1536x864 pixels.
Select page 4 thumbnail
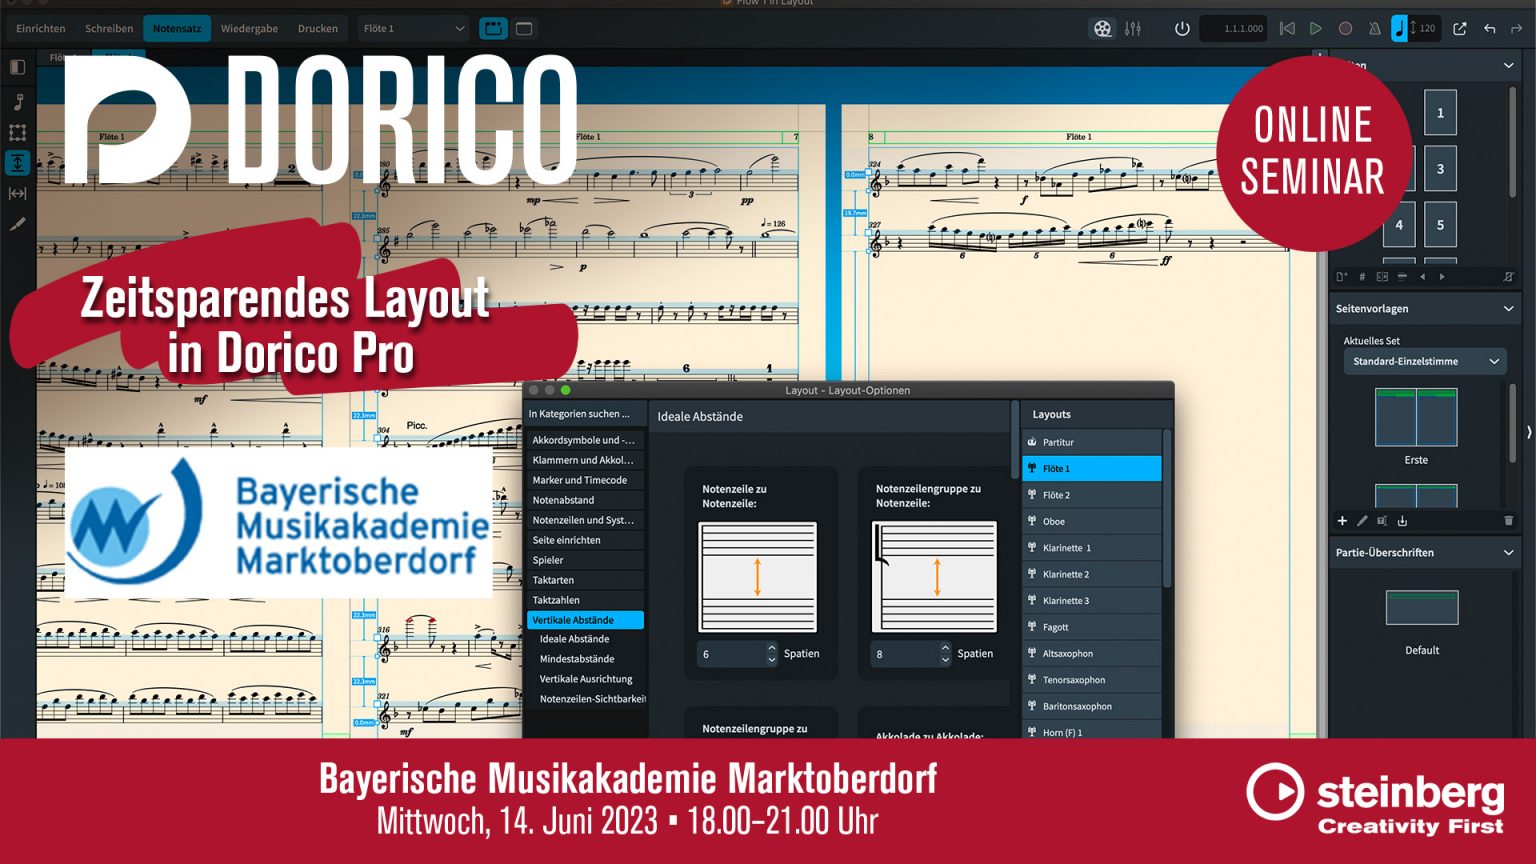pyautogui.click(x=1399, y=225)
